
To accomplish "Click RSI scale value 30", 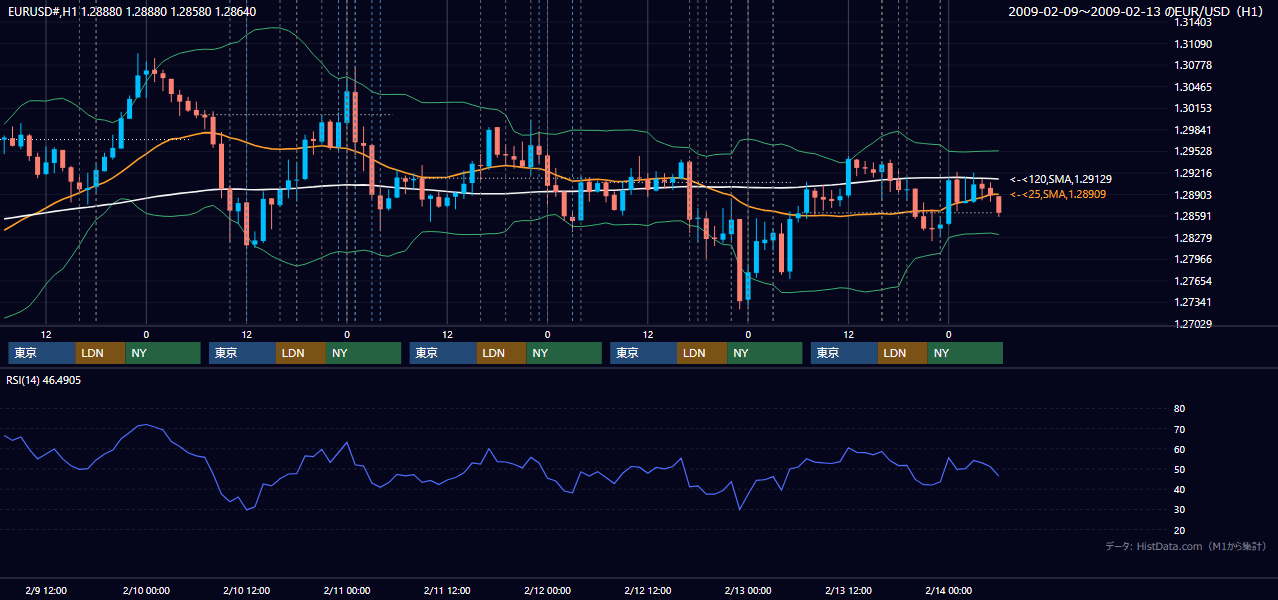I will 1179,509.
